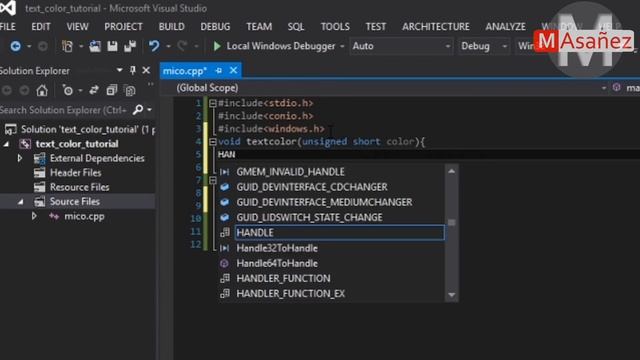Open the PROJECT menu
Viewport: 640px width, 360px height.
pyautogui.click(x=123, y=27)
